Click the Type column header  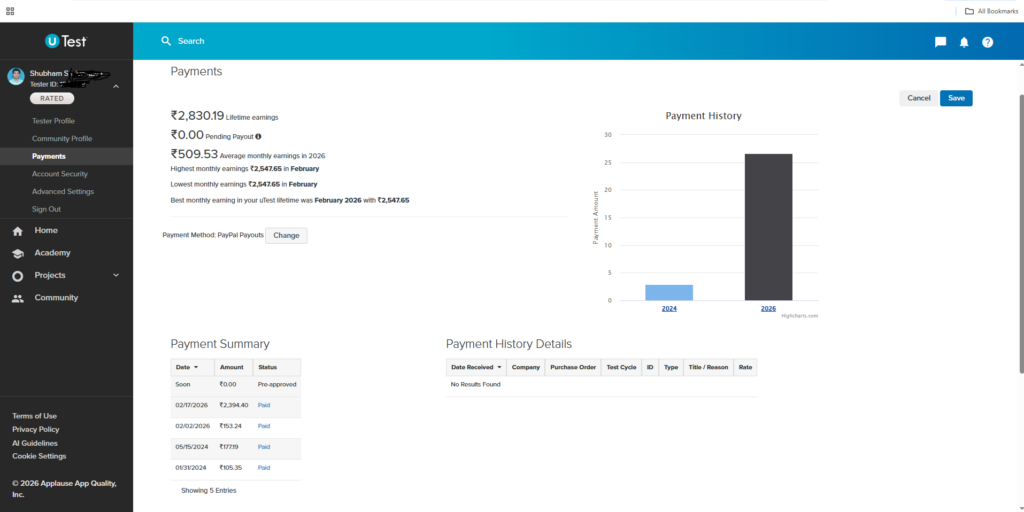pos(671,367)
